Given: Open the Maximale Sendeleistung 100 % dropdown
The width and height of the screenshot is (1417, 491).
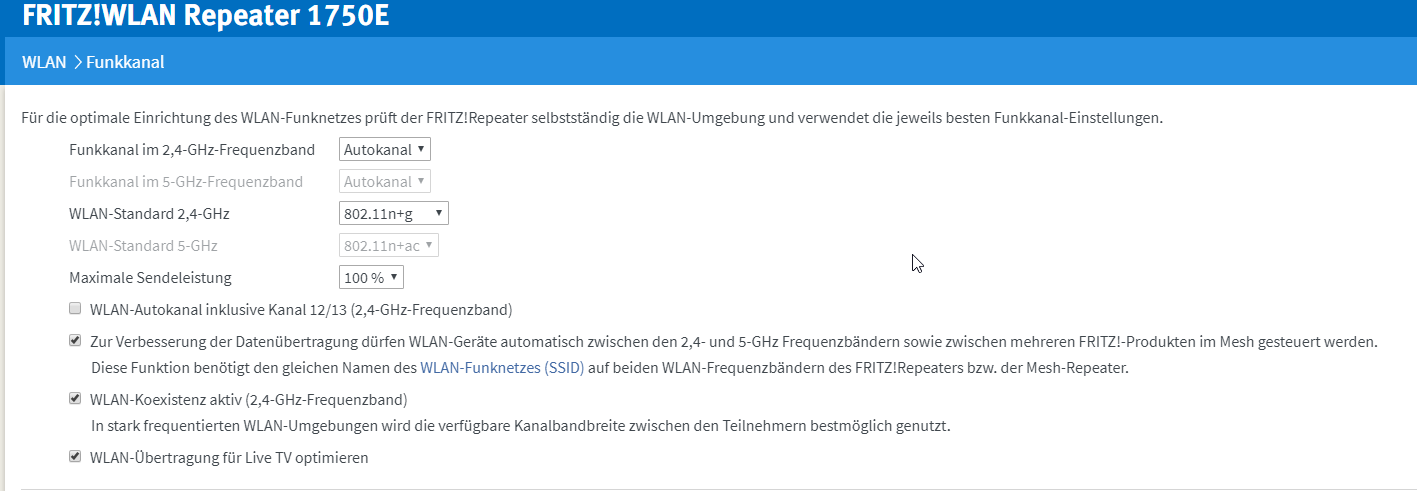Looking at the screenshot, I should coord(372,277).
